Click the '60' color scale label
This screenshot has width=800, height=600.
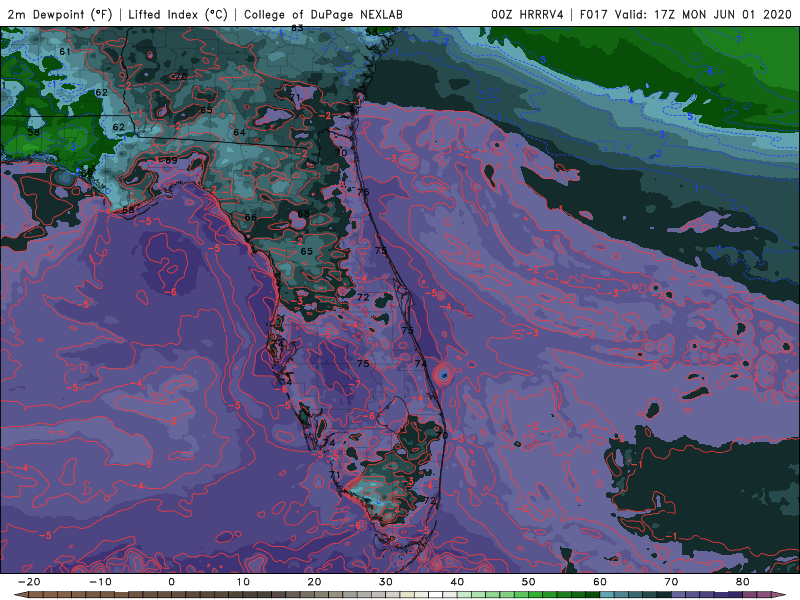[x=600, y=582]
